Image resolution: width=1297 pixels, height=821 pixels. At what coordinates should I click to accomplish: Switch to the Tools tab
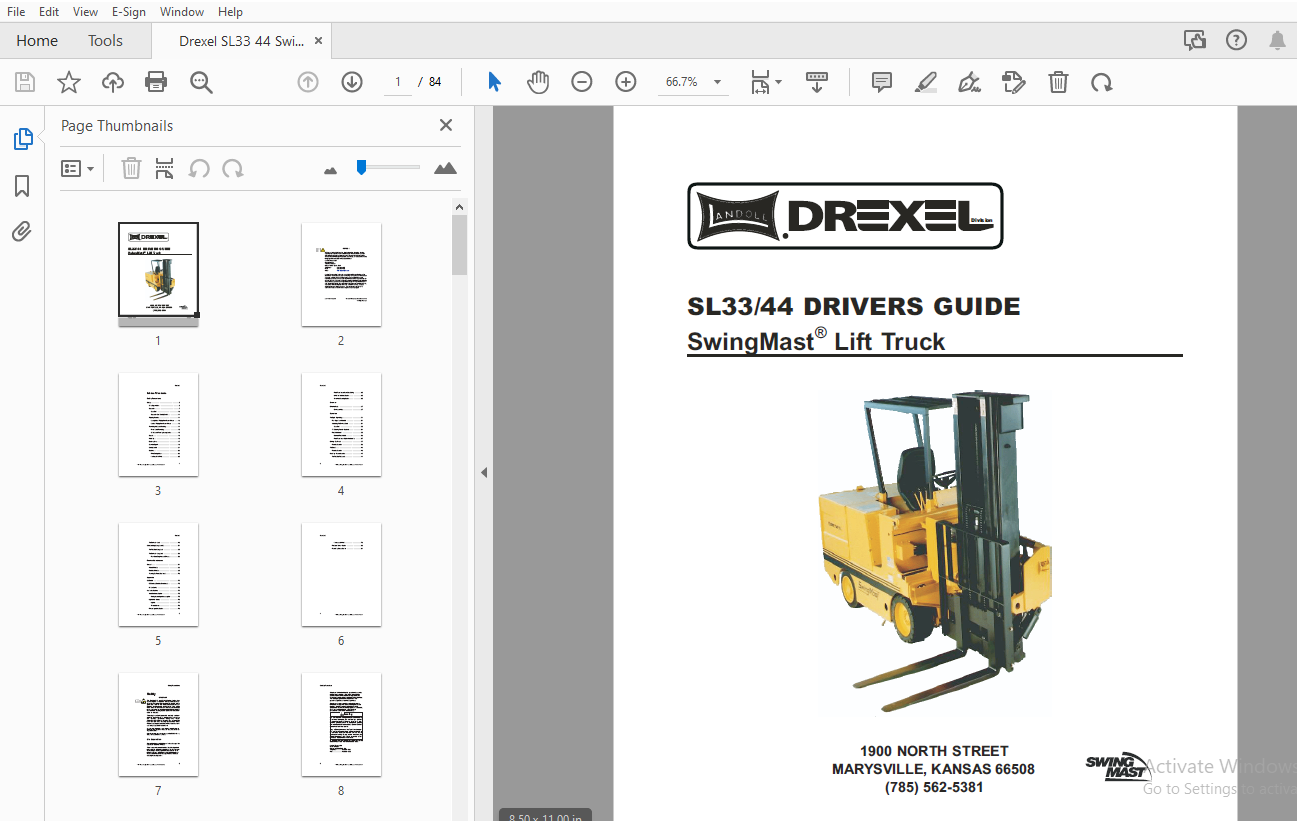105,41
